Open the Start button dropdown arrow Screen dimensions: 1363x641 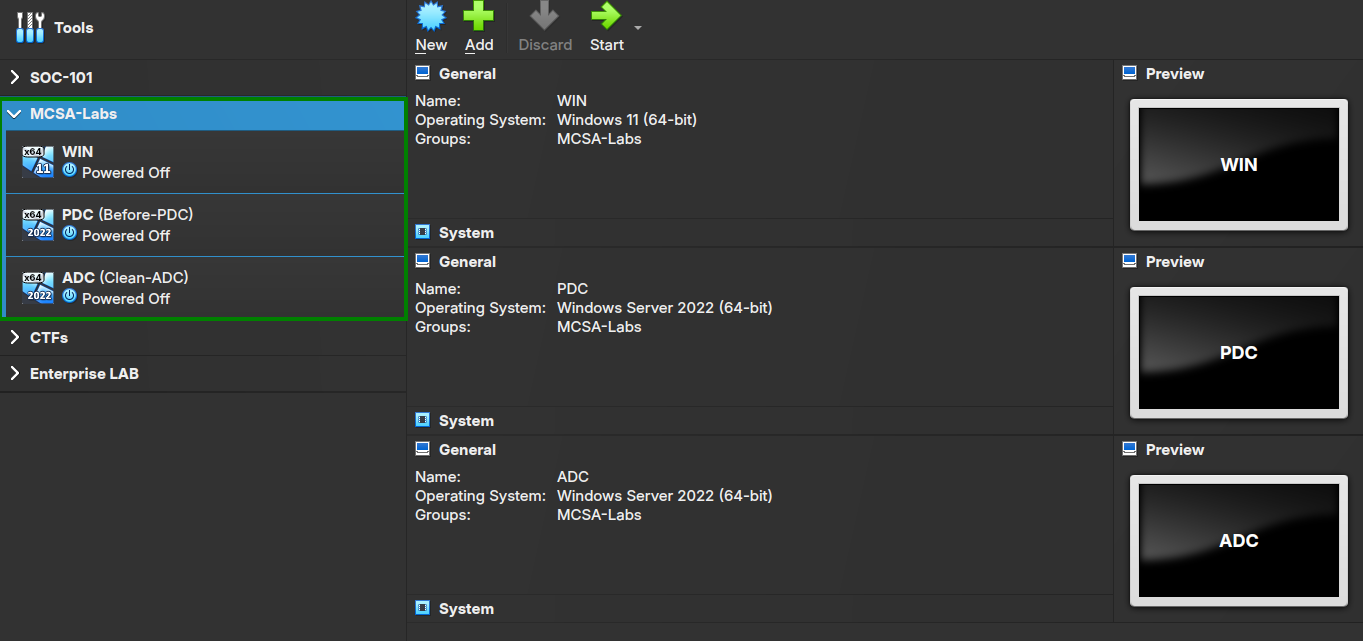click(638, 27)
